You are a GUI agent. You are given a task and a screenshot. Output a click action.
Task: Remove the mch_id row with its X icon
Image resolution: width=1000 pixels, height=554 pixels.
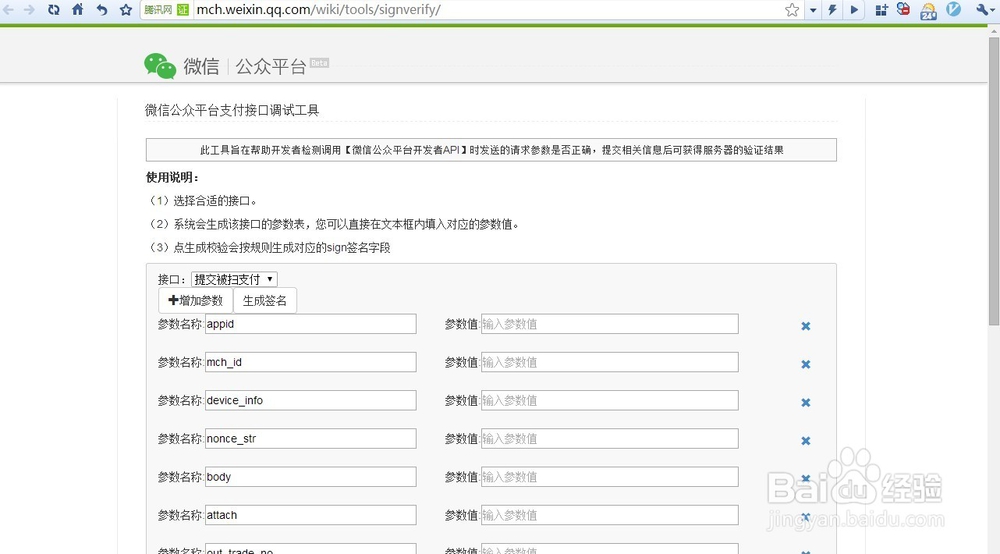805,364
